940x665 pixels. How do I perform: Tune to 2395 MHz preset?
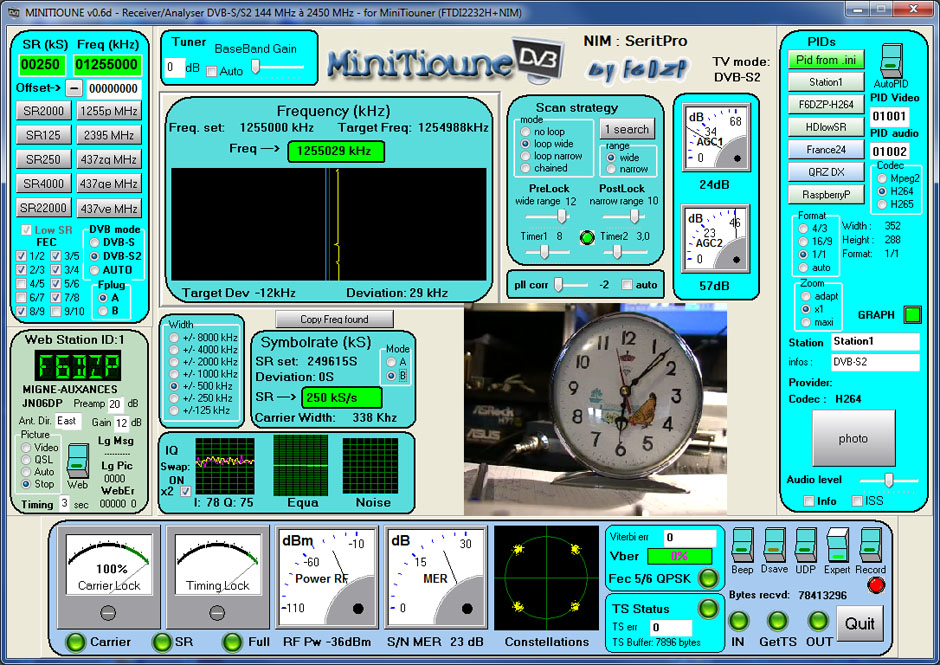109,136
